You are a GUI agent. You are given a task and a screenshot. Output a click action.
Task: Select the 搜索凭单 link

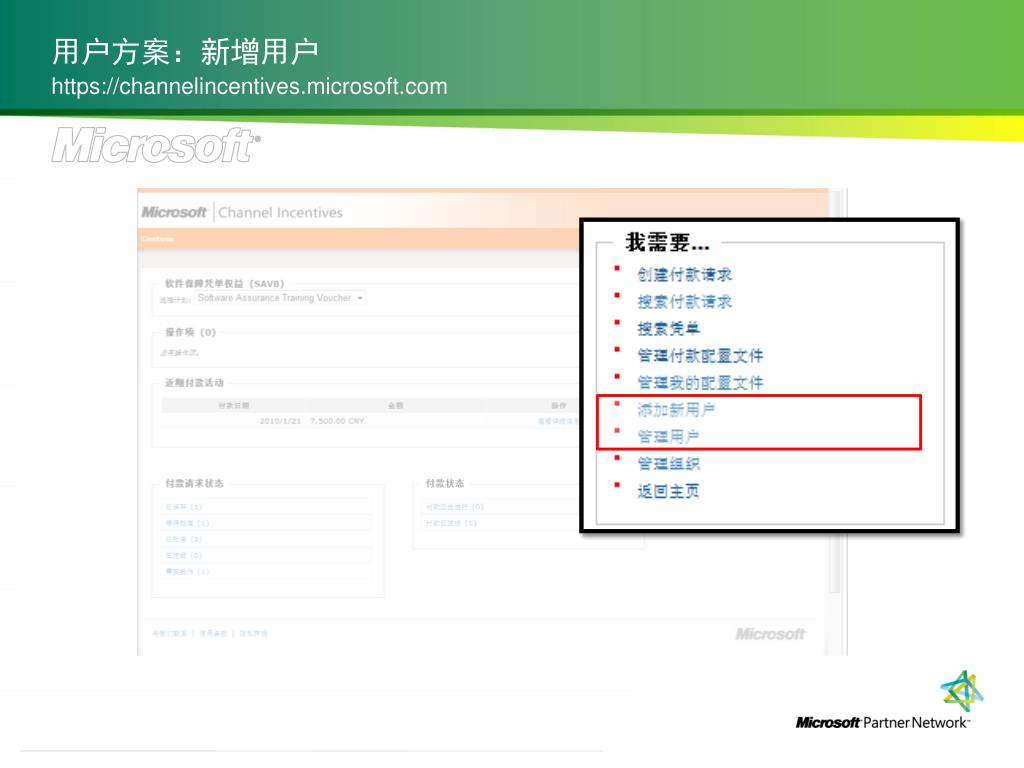click(x=669, y=328)
